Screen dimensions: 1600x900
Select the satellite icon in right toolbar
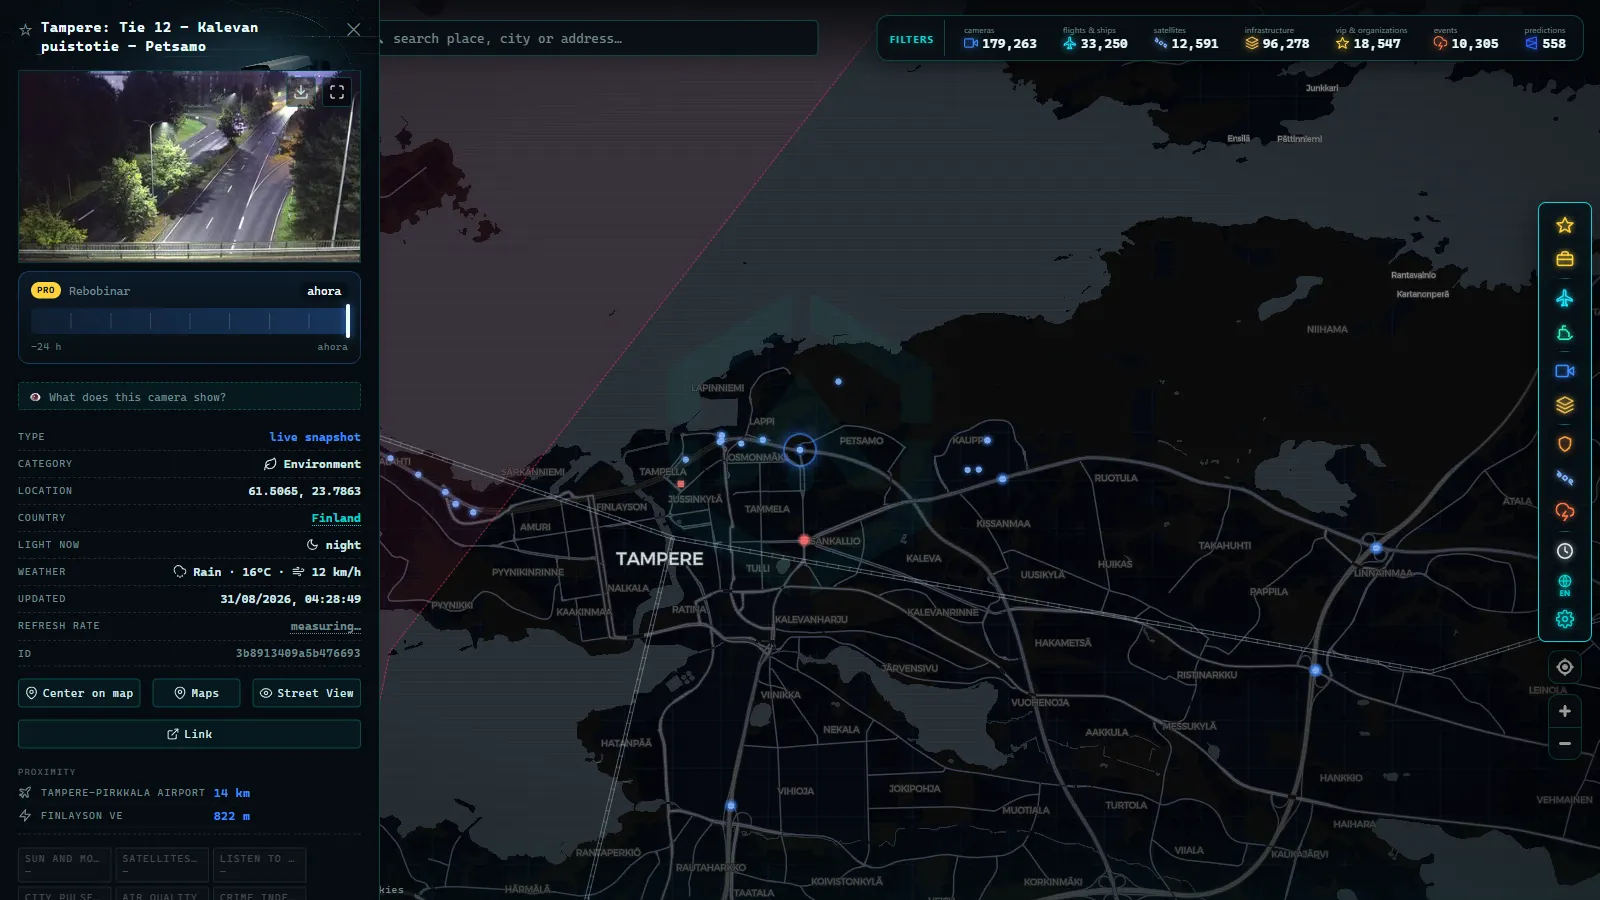(1565, 478)
